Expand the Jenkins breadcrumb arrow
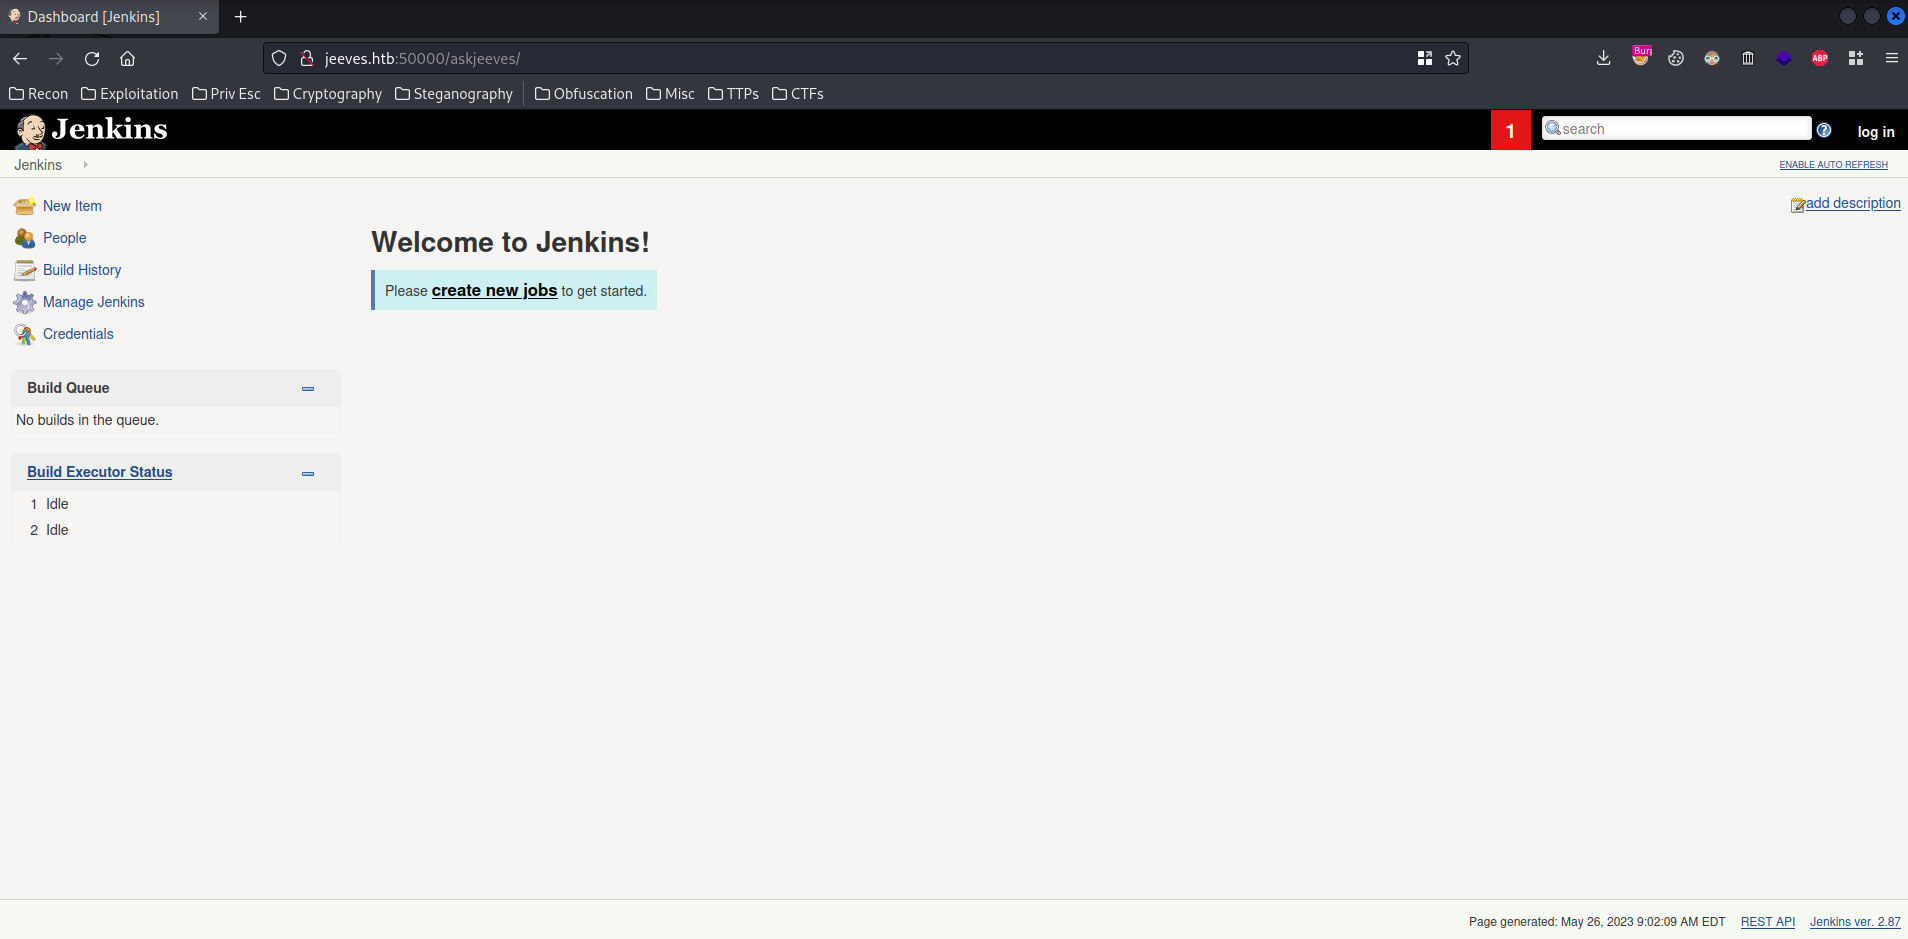This screenshot has height=939, width=1908. coord(85,165)
